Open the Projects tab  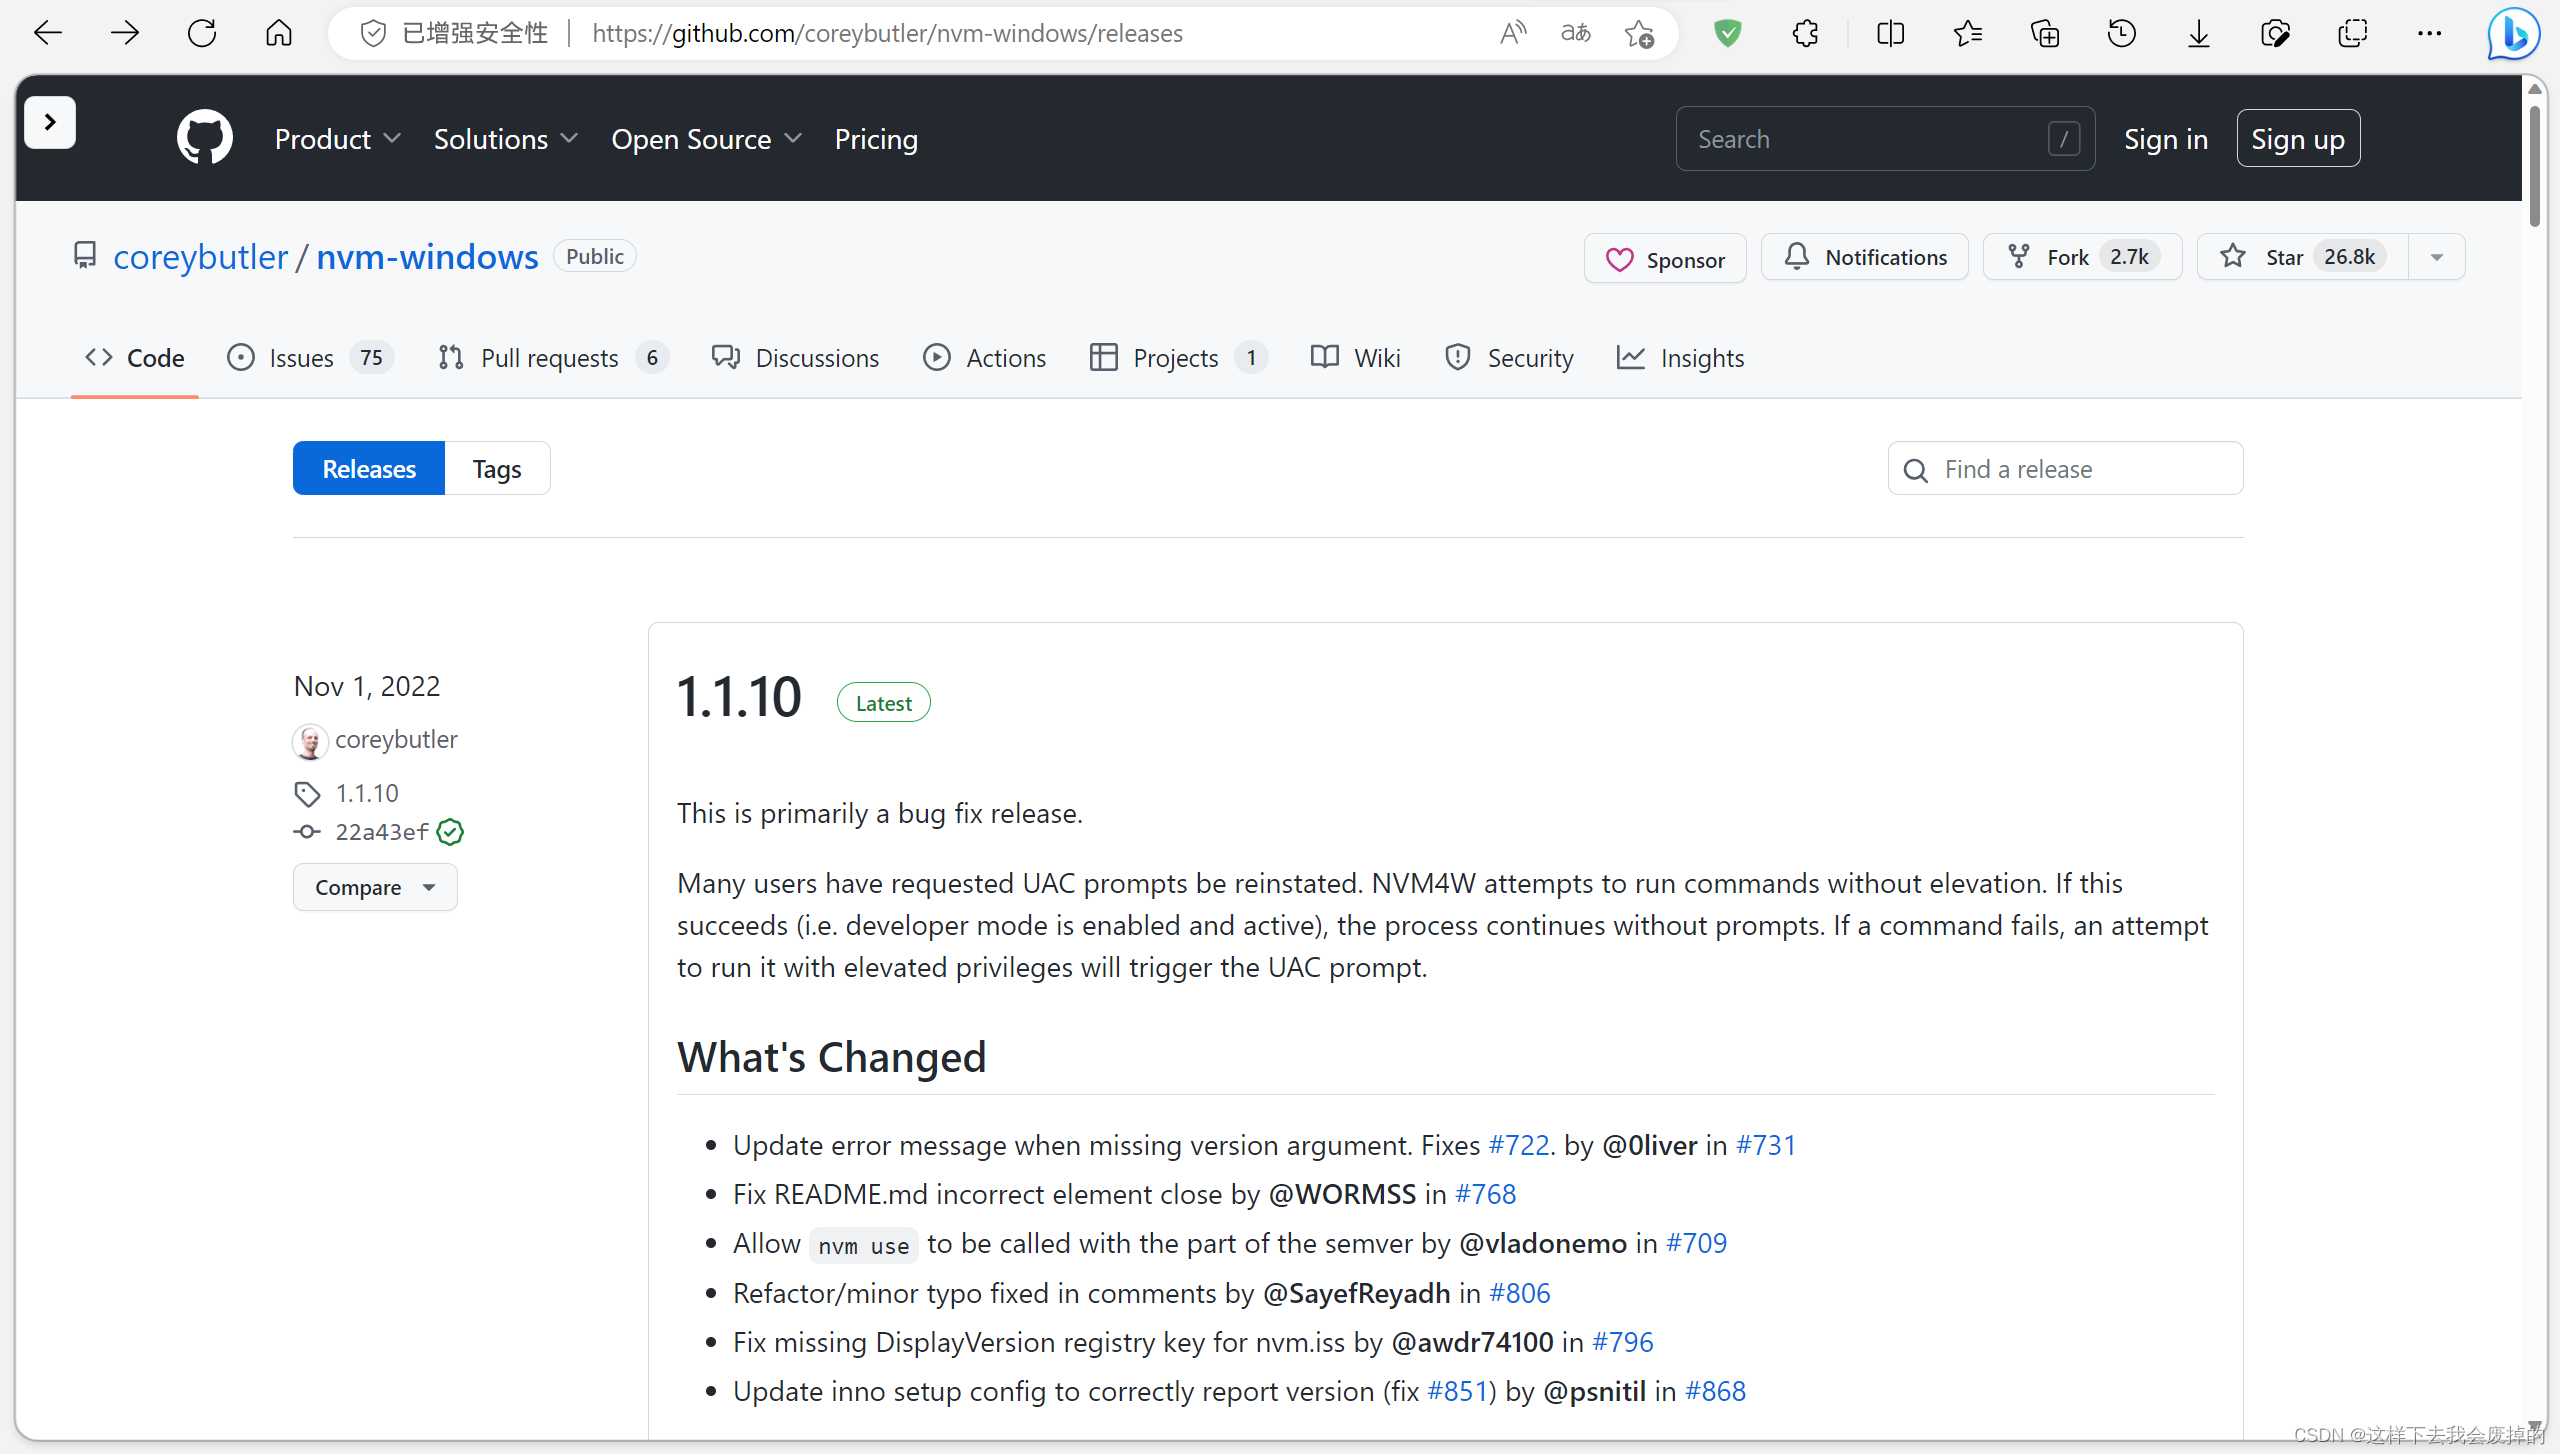point(1178,357)
